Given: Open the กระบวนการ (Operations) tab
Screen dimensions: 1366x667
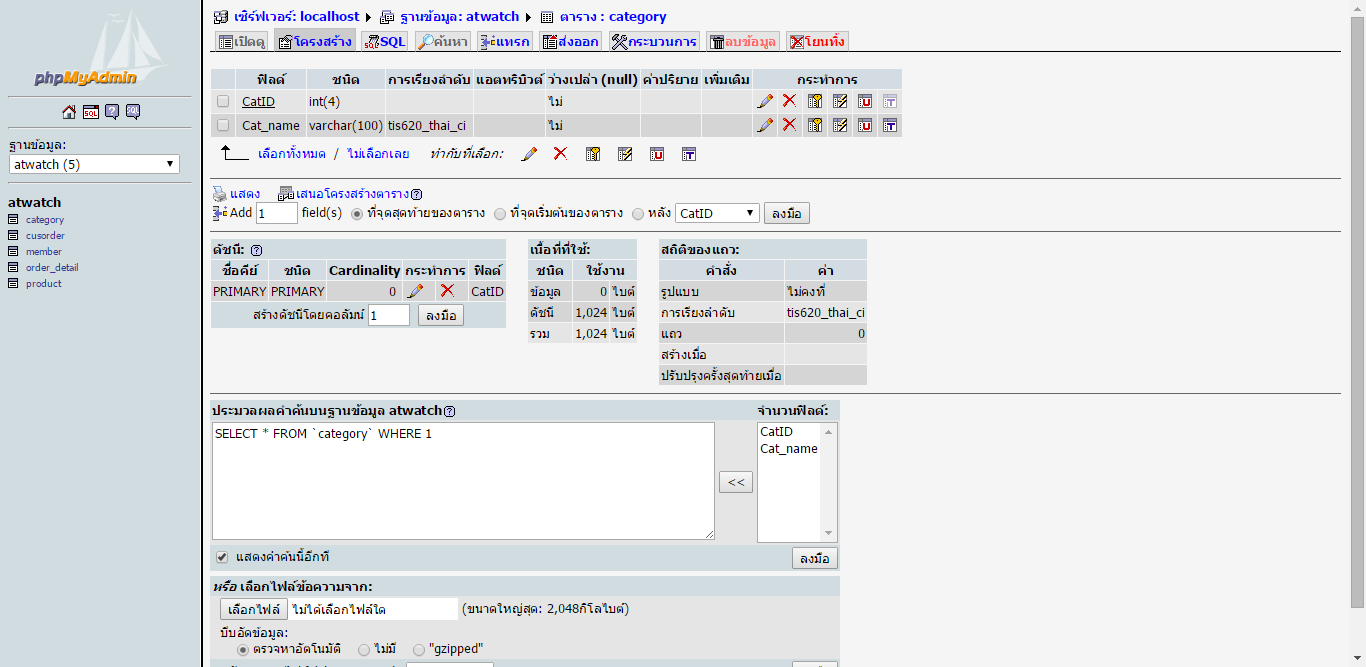Looking at the screenshot, I should 654,41.
